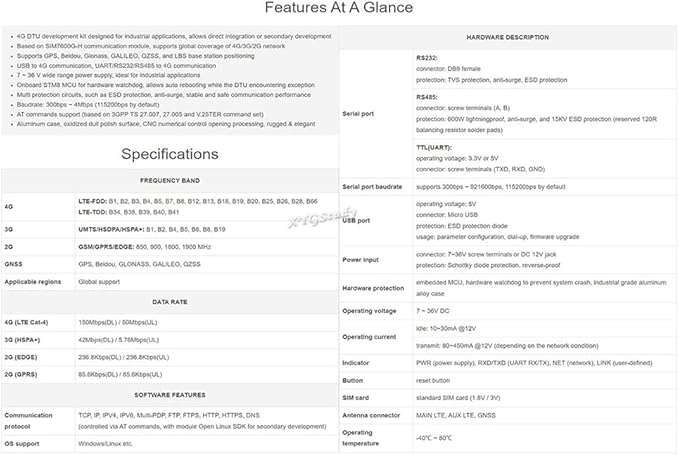Image resolution: width=679 pixels, height=455 pixels.
Task: Click the Hardware protection row label
Action: click(373, 288)
